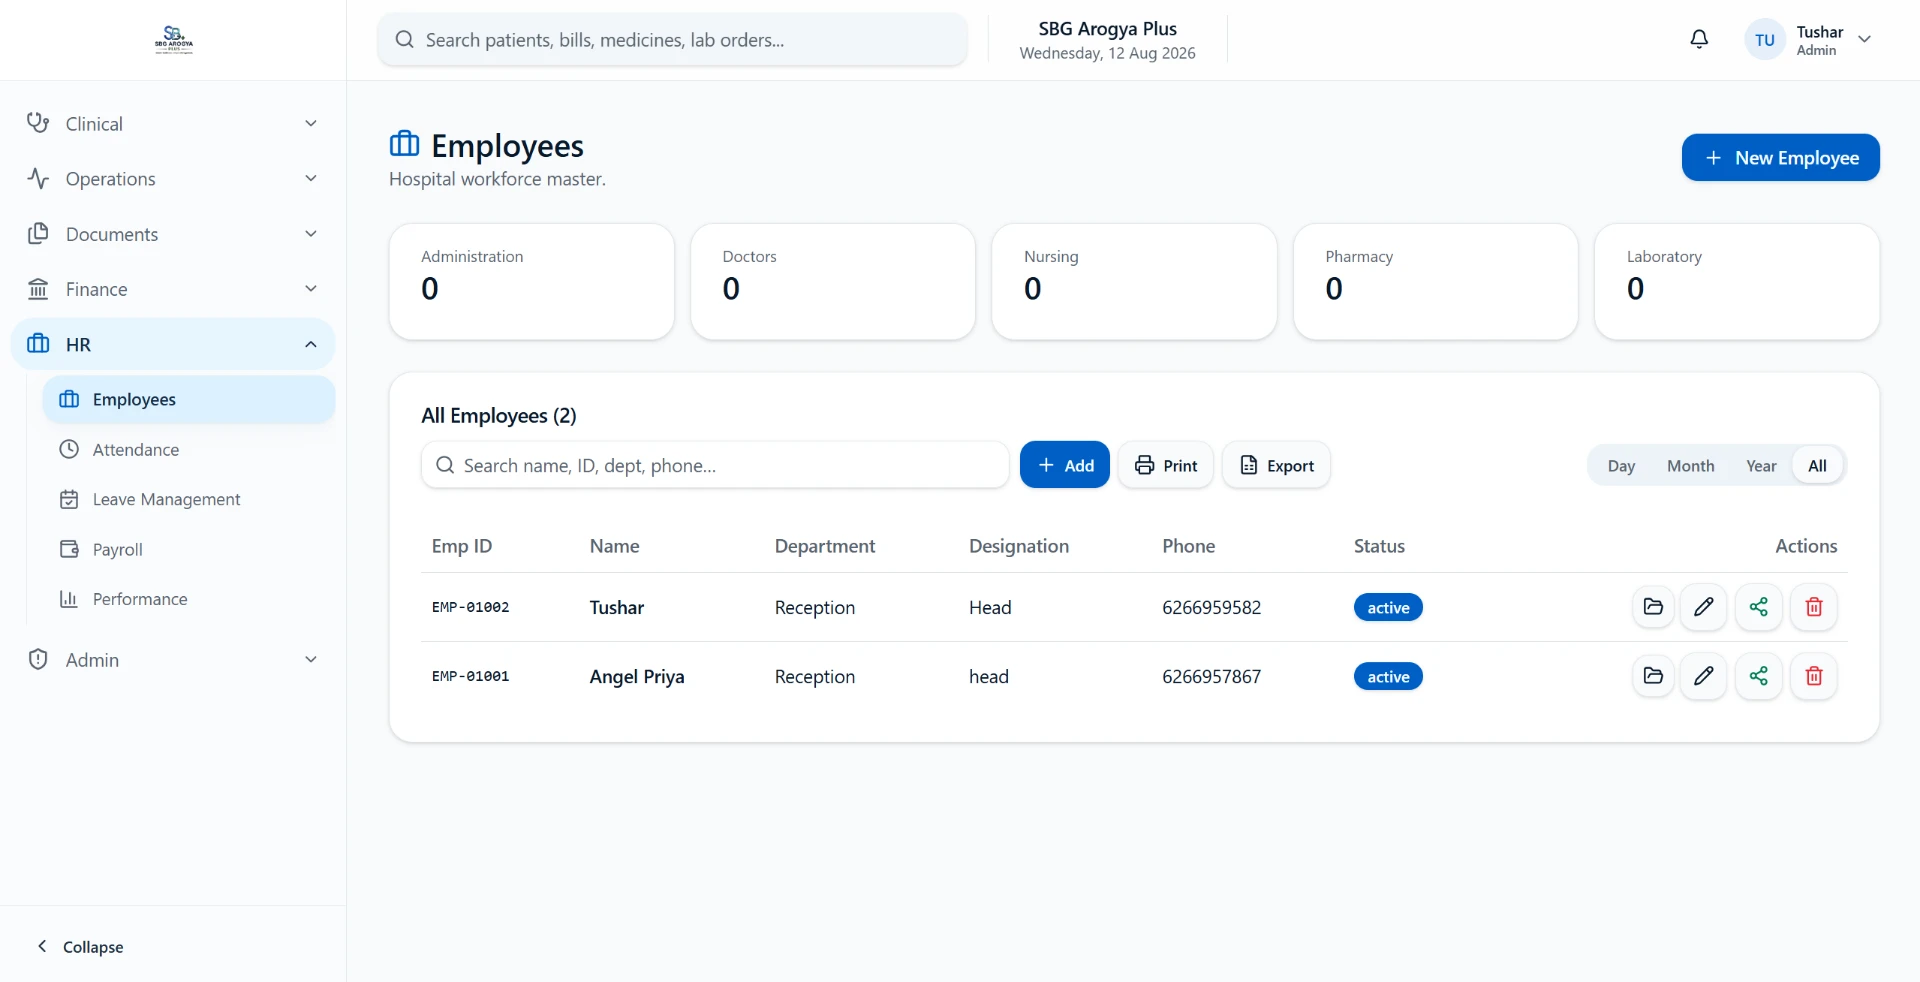Open Performance page
Image resolution: width=1920 pixels, height=982 pixels.
(x=189, y=599)
